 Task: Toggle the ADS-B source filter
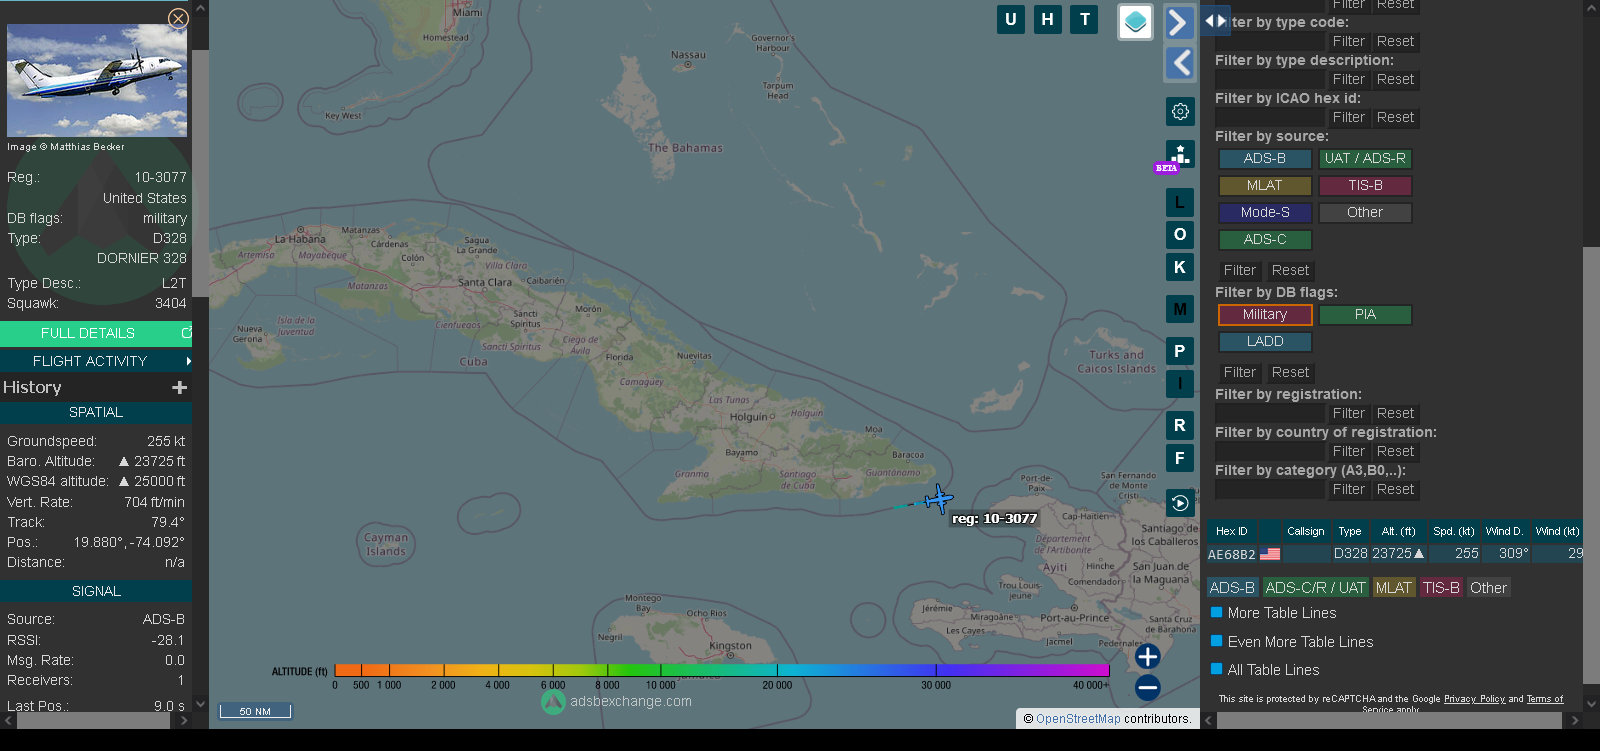(1265, 158)
